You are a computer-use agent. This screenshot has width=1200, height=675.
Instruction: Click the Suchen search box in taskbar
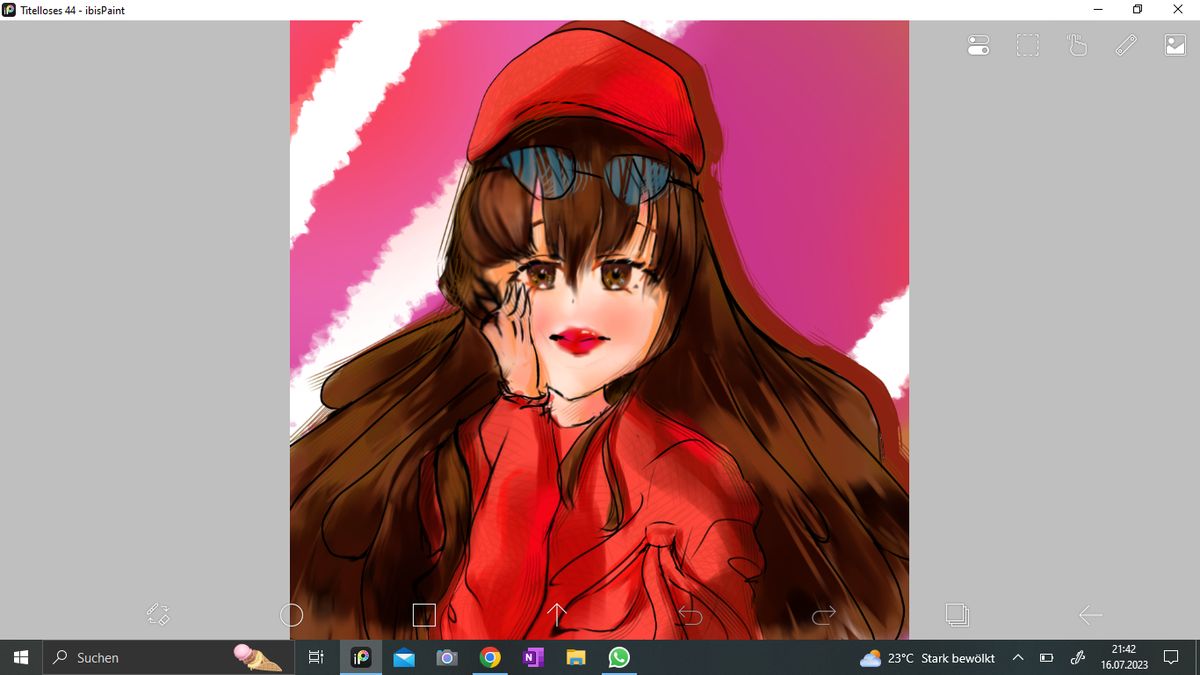point(167,657)
